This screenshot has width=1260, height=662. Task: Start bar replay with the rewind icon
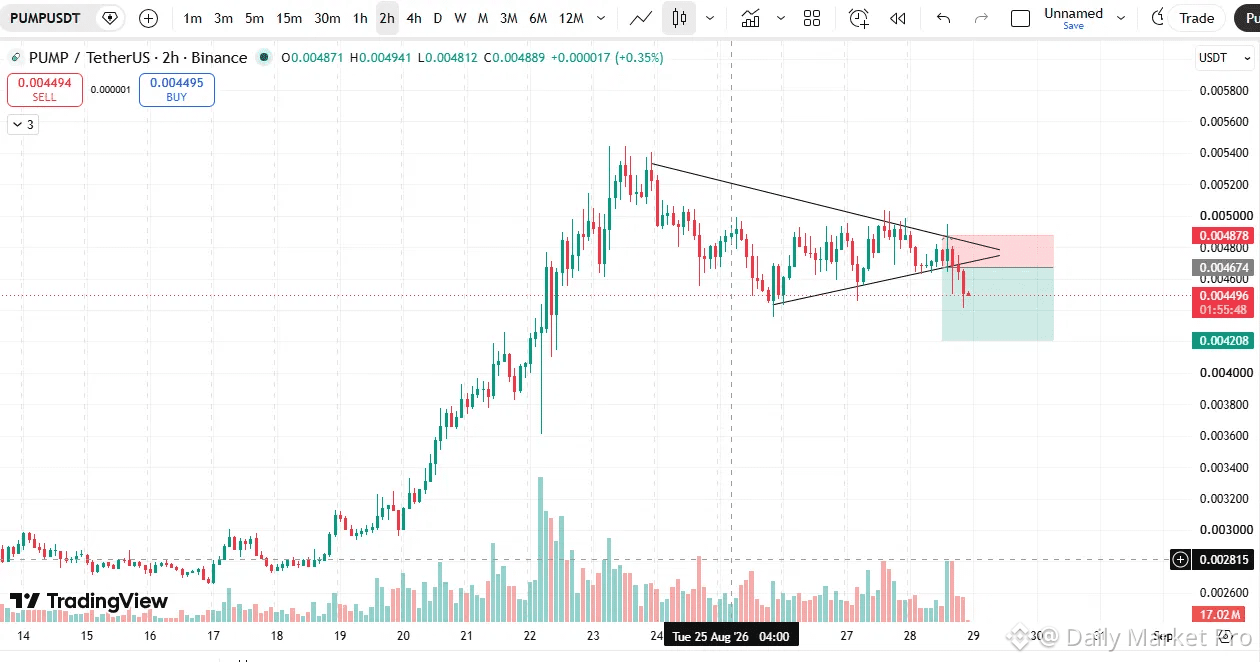click(898, 18)
